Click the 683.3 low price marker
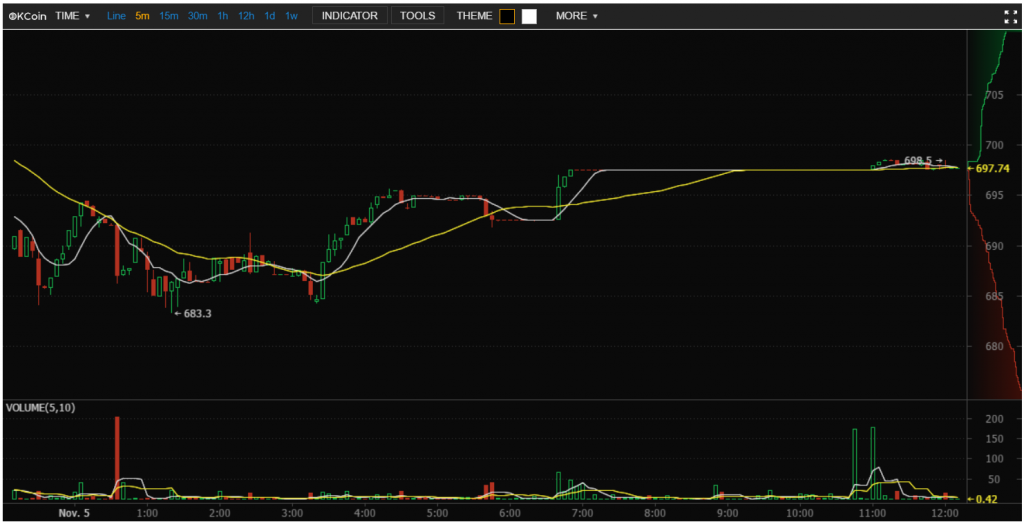 [197, 313]
